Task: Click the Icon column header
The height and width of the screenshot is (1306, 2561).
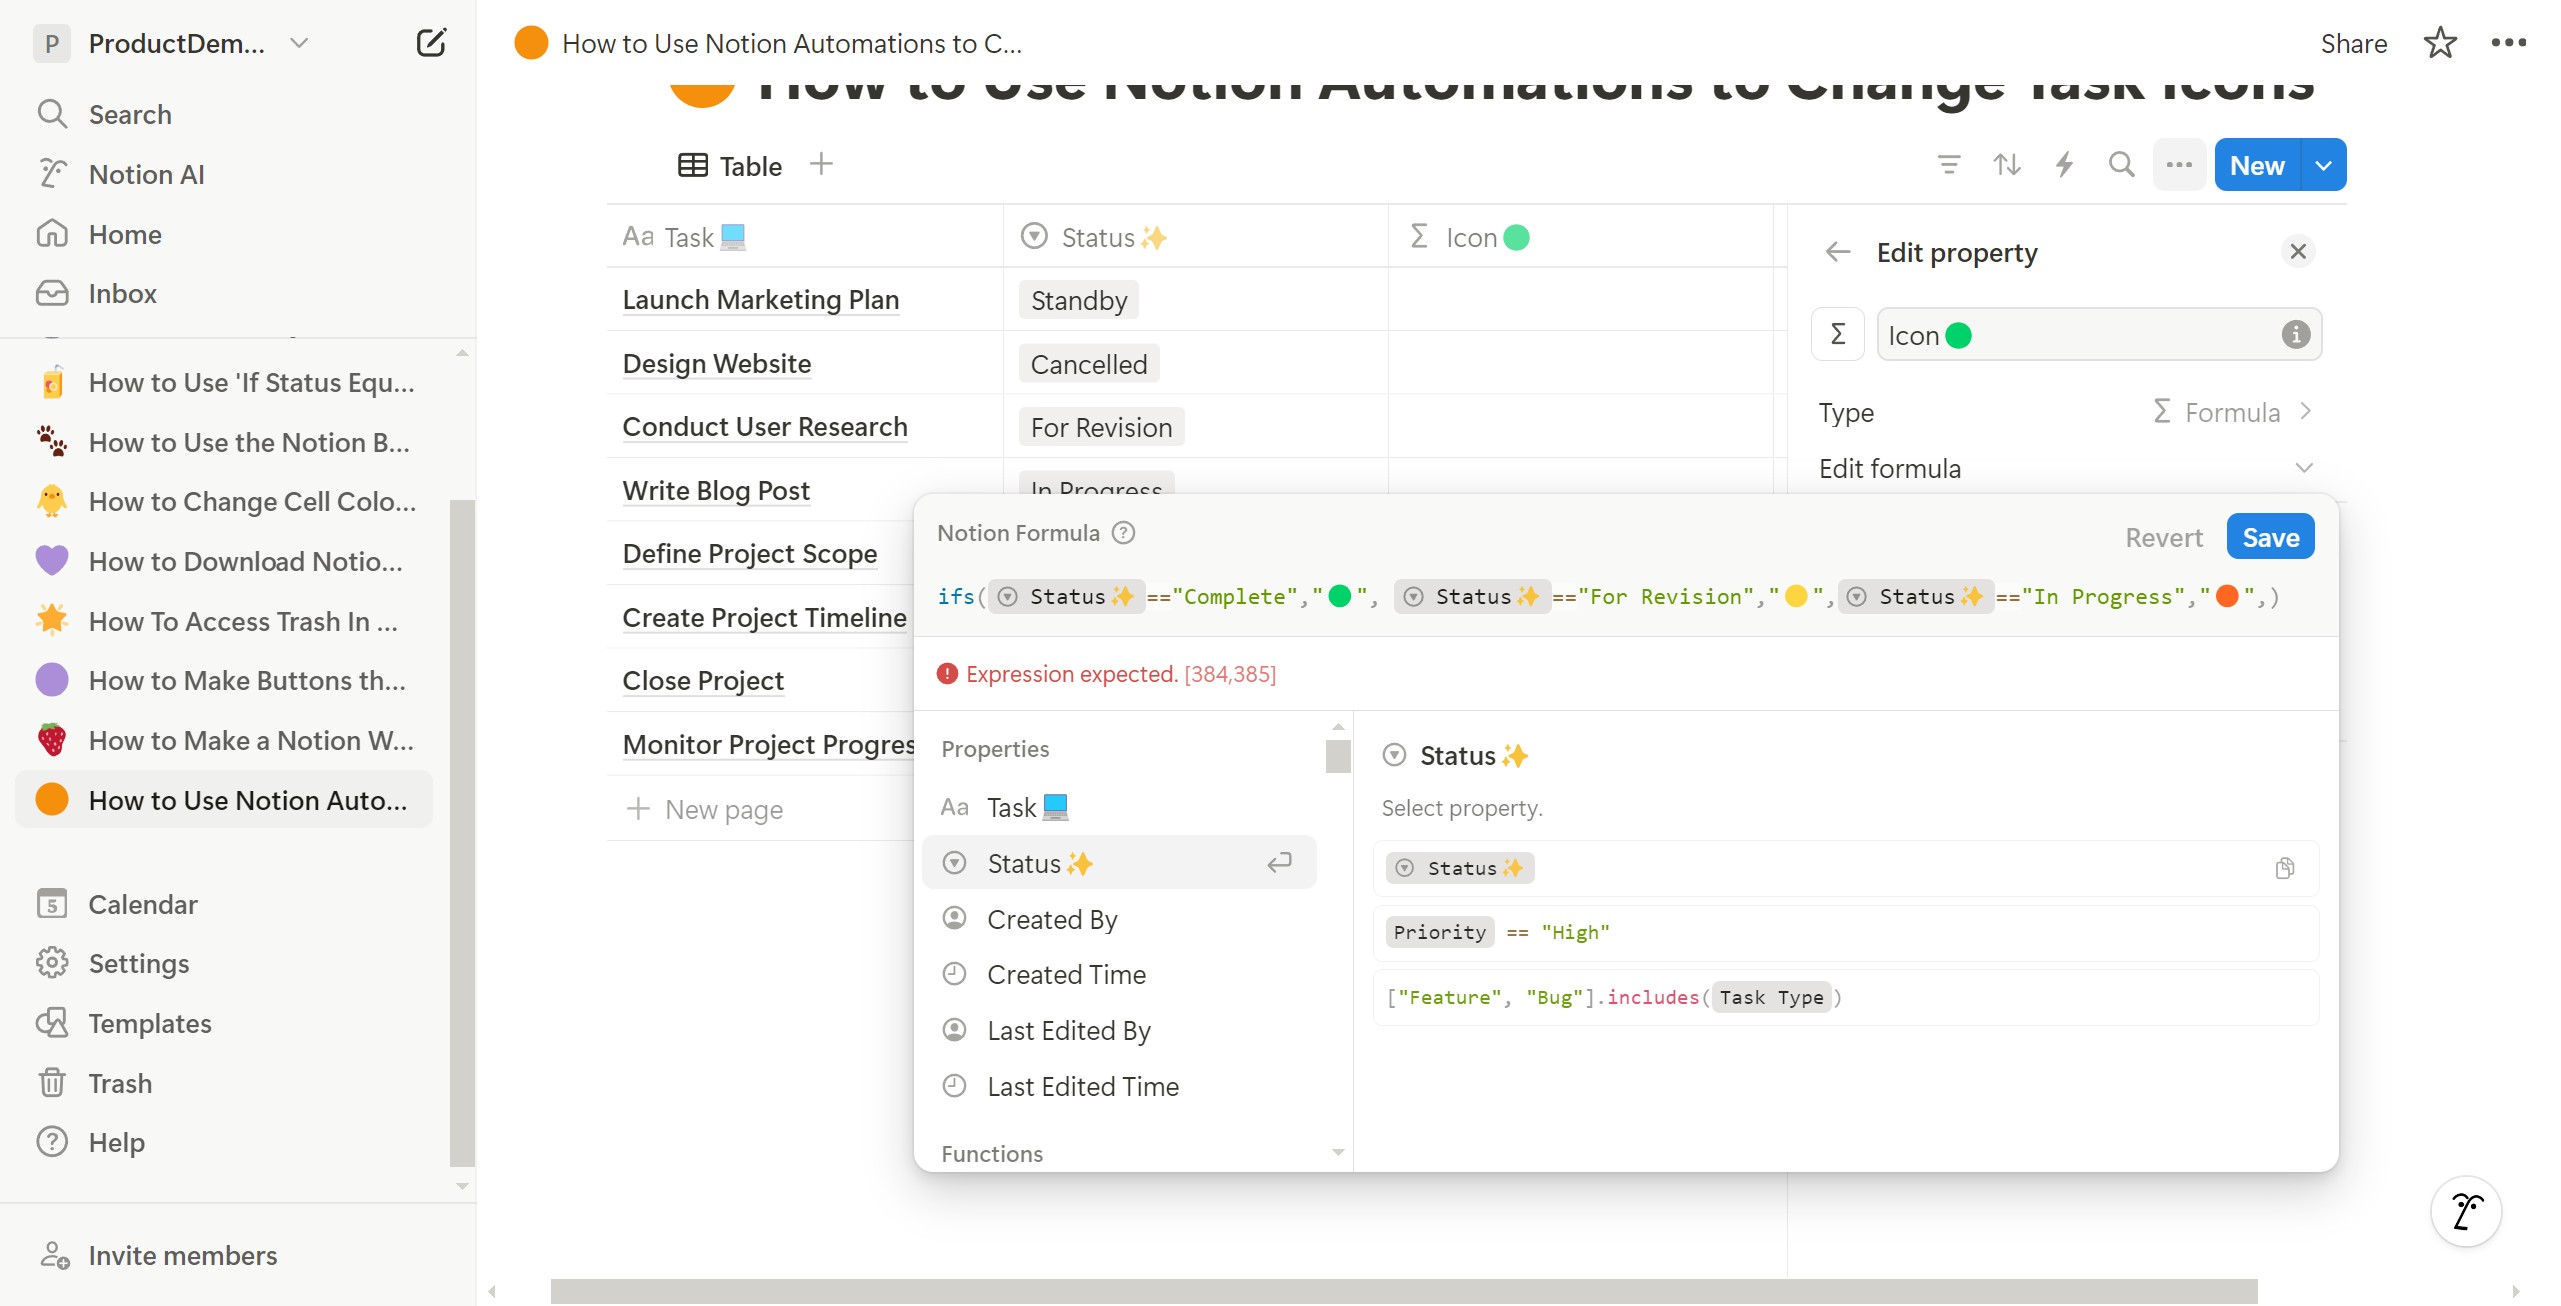Action: 1580,237
